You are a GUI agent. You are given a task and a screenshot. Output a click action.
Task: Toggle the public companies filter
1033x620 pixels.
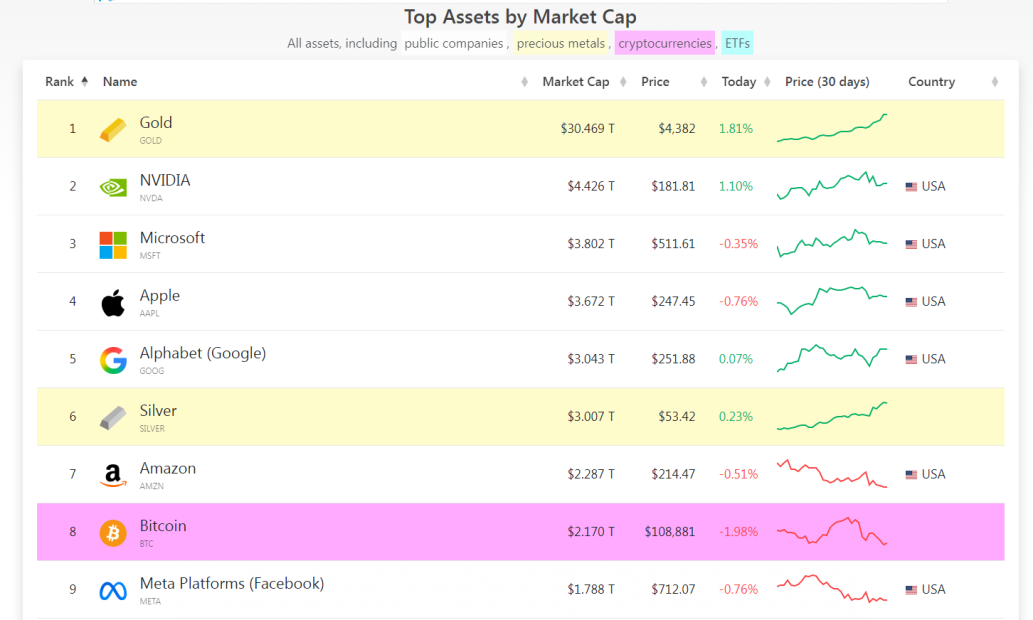(x=453, y=43)
